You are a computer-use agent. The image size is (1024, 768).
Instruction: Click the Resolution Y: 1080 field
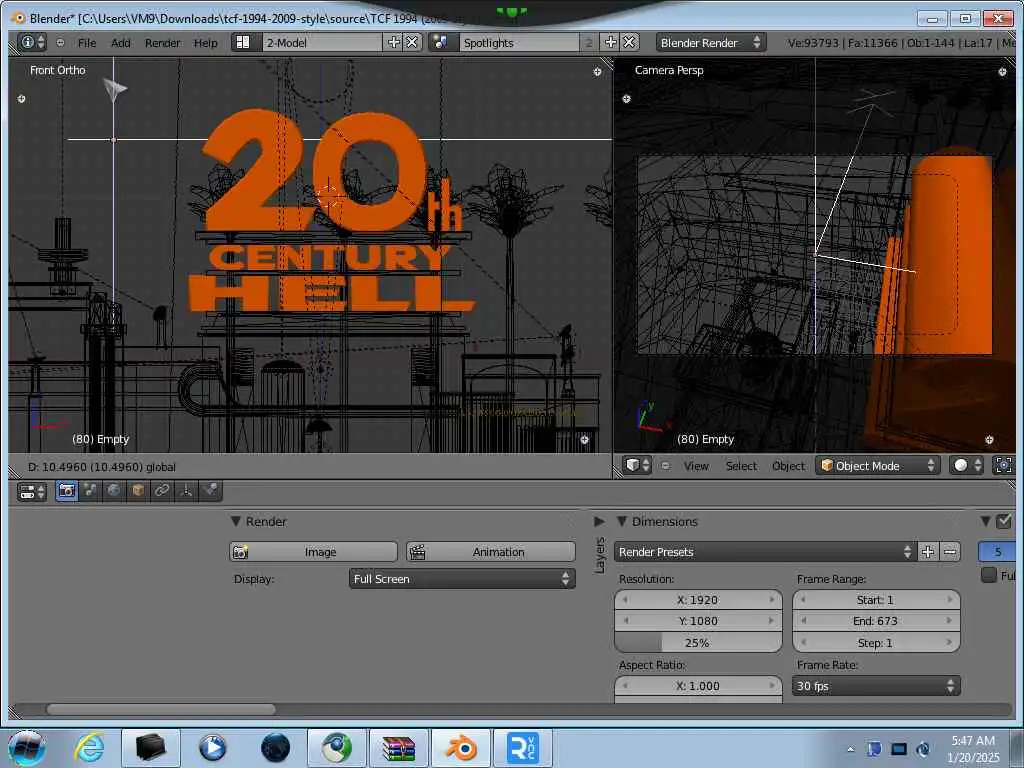pyautogui.click(x=697, y=621)
